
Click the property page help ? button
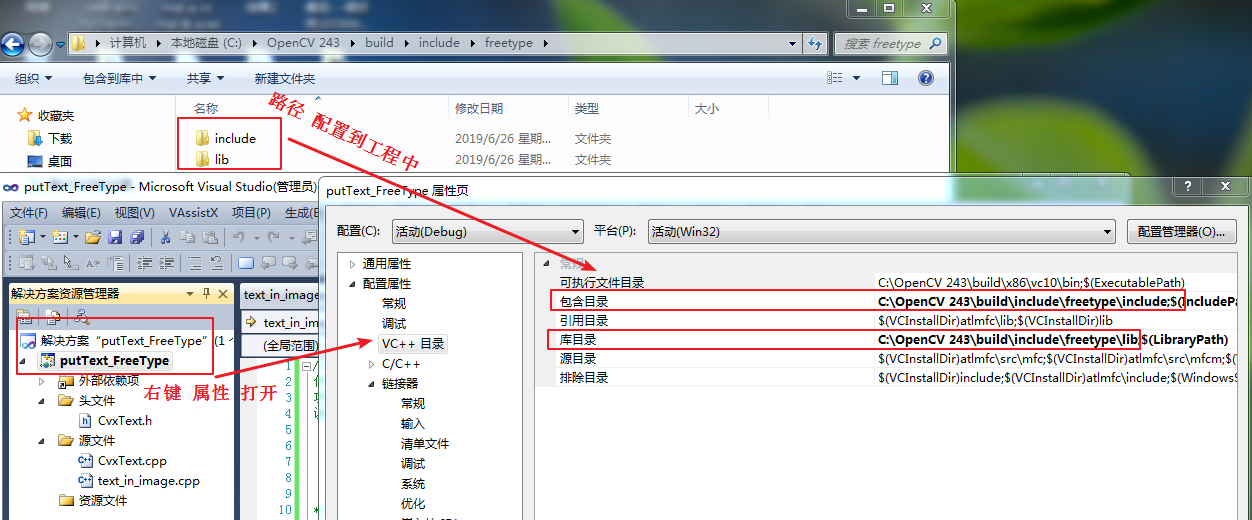[x=1188, y=186]
